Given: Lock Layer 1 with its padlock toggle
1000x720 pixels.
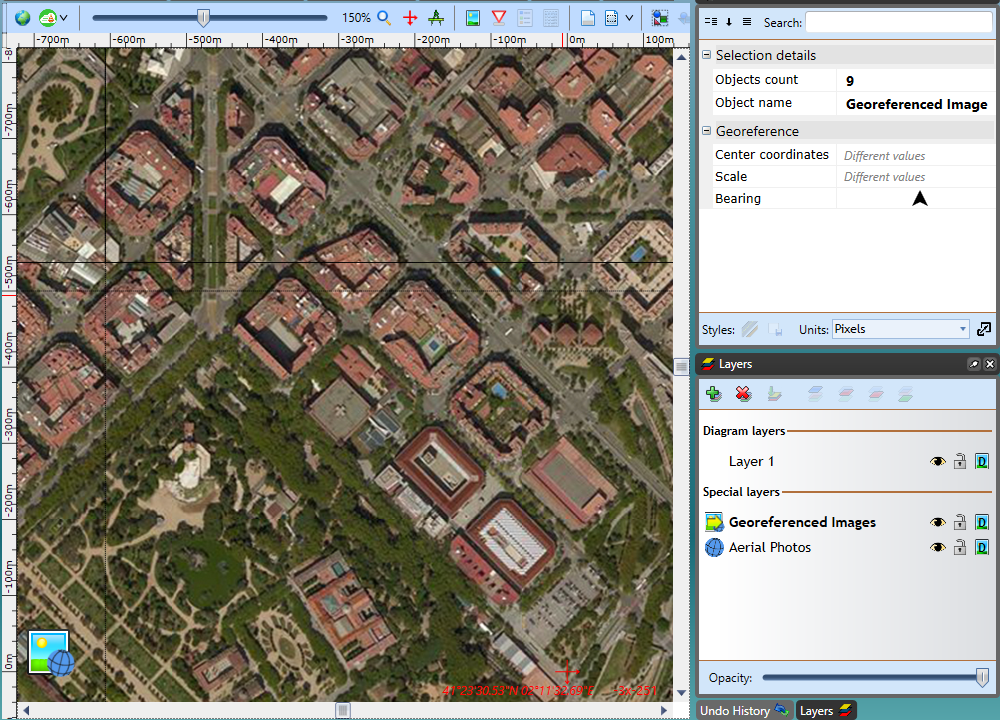Looking at the screenshot, I should (x=960, y=461).
